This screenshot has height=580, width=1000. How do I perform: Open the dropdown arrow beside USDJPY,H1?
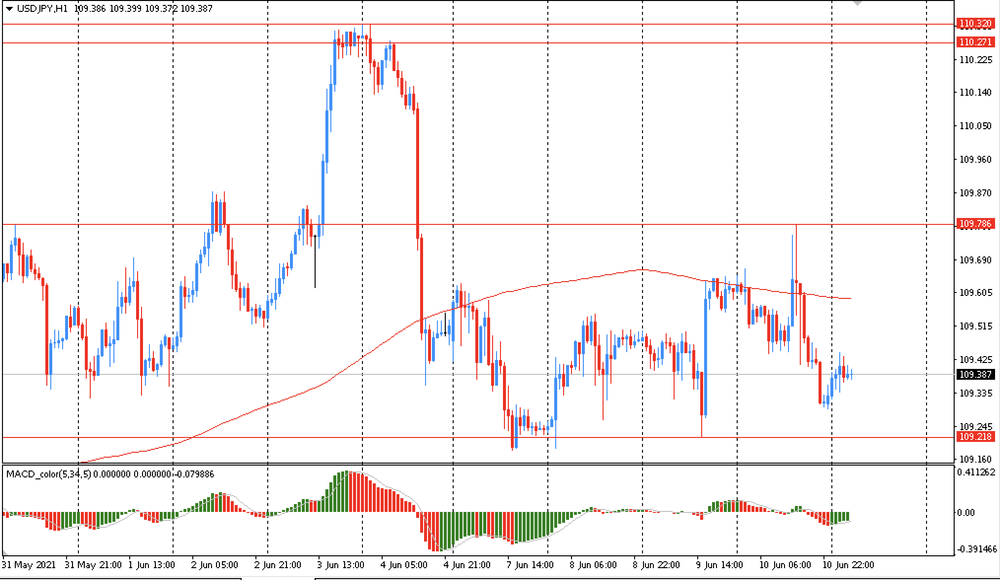9,9
